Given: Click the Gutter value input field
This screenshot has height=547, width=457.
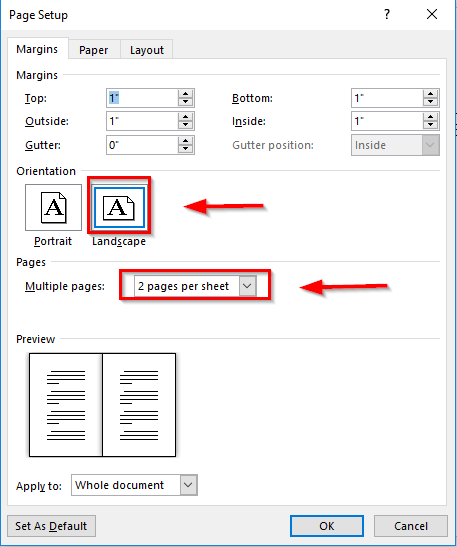Looking at the screenshot, I should pos(142,145).
